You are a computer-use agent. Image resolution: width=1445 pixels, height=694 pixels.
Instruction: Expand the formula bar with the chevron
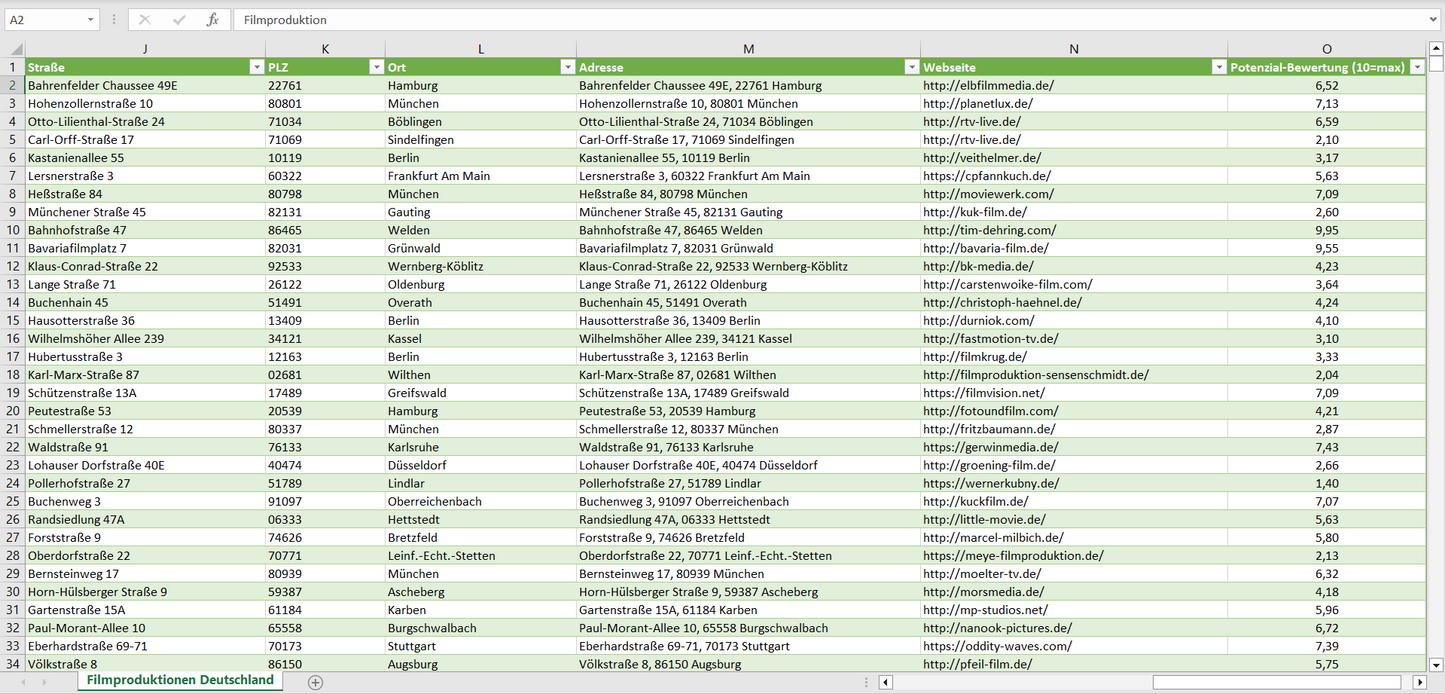point(1434,20)
